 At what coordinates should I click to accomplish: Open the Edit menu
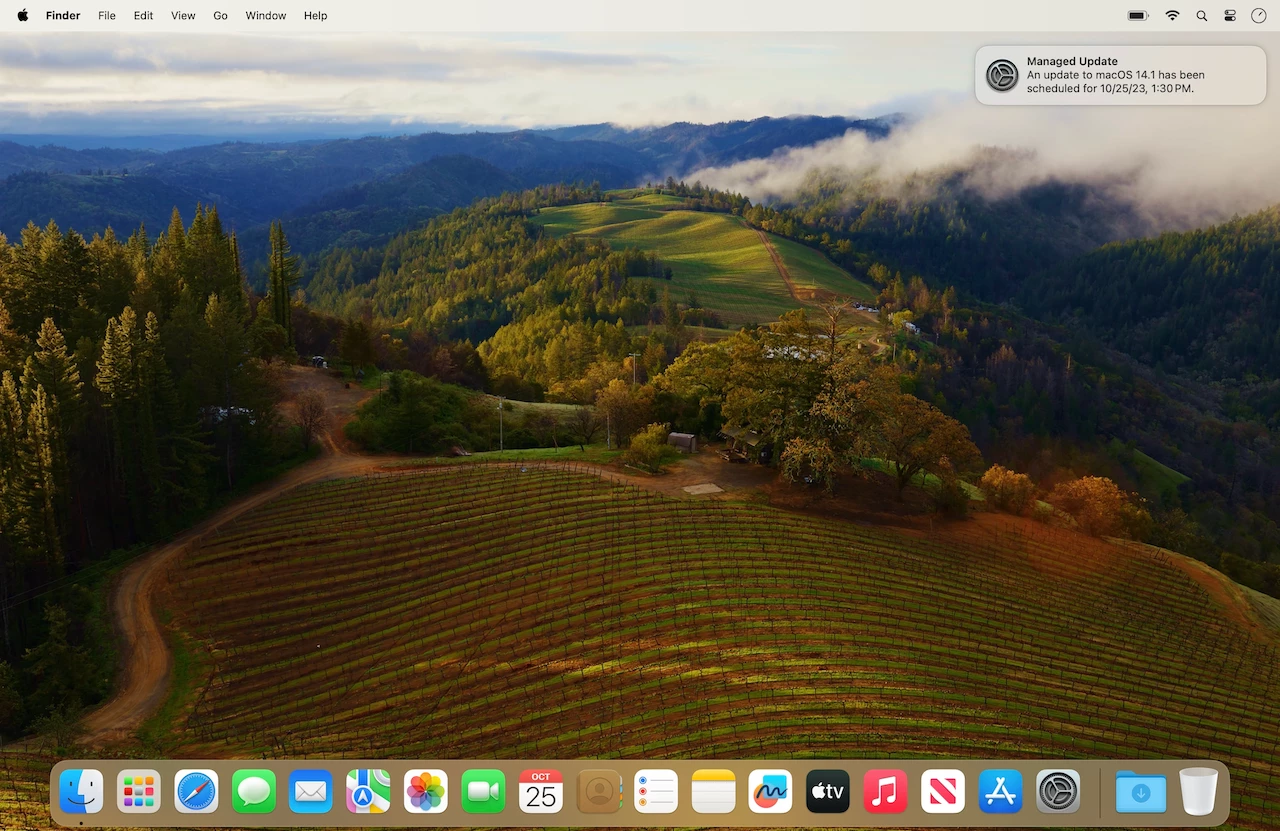point(144,16)
